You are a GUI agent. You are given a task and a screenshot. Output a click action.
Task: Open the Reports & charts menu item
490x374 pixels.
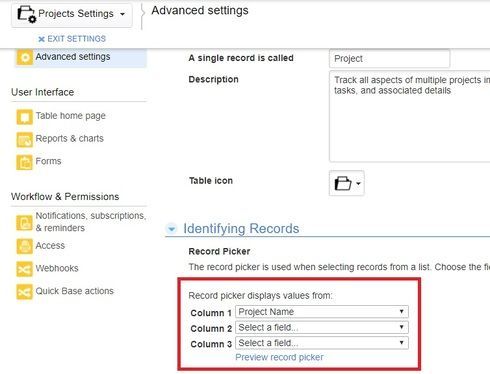[x=70, y=138]
